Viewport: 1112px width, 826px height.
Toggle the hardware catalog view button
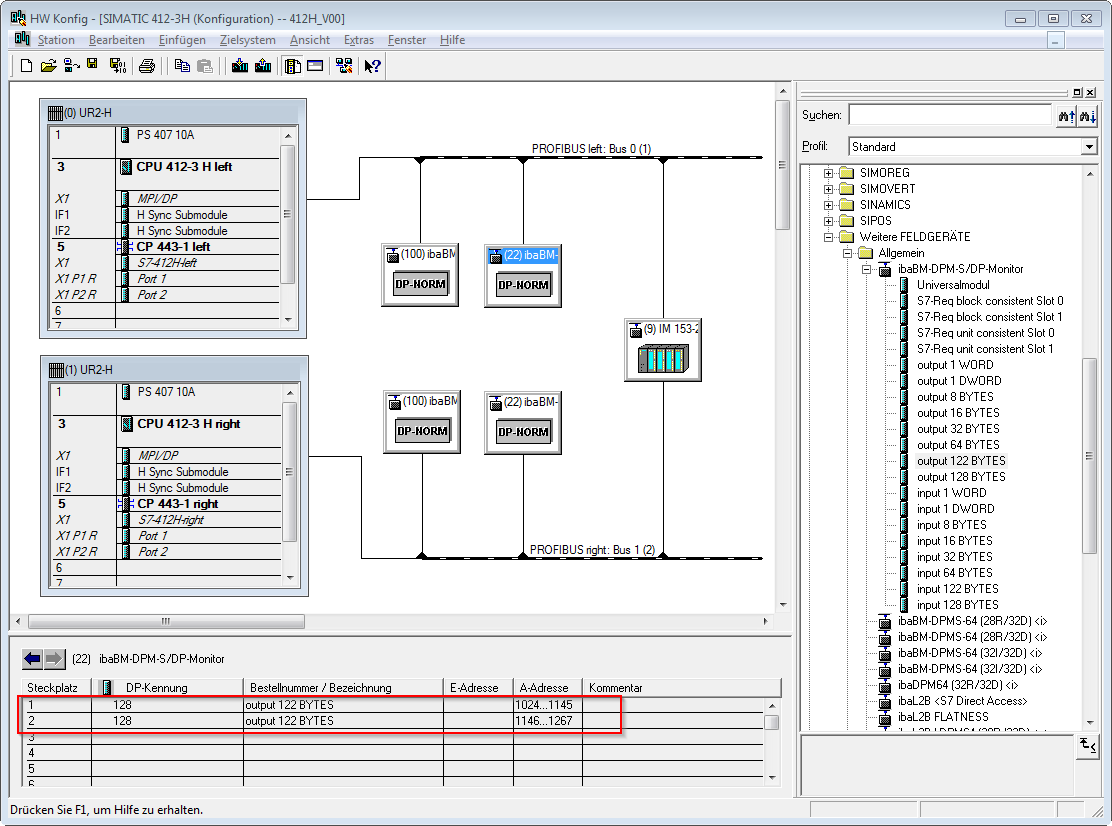(x=293, y=66)
